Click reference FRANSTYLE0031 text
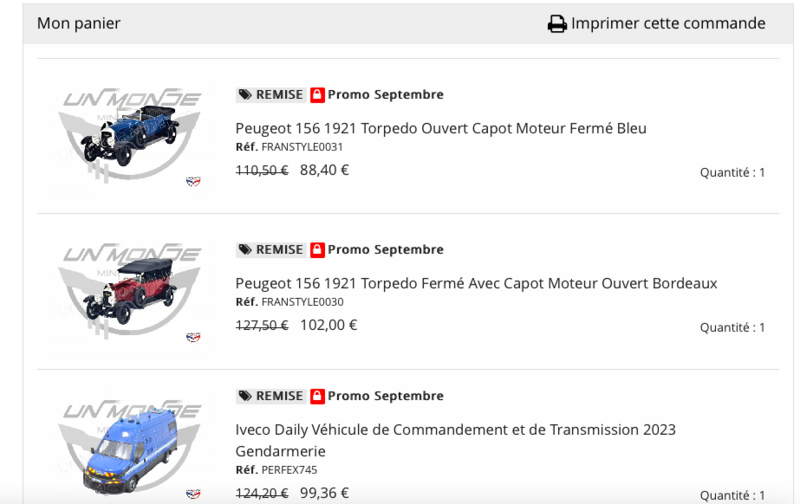This screenshot has width=800, height=504. point(302,147)
